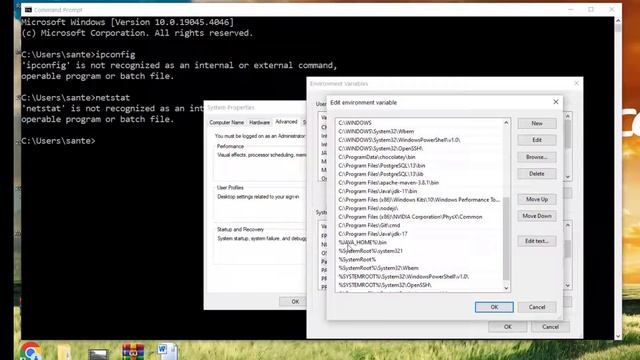The image size is (640, 360).
Task: Open WinRAR icon on the taskbar
Action: click(x=133, y=352)
